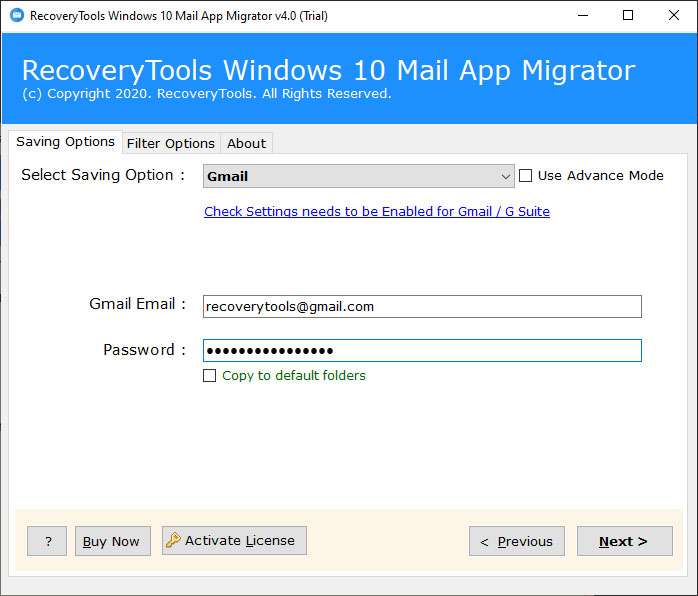Viewport: 698px width, 596px height.
Task: Click the Buy Now button
Action: click(x=113, y=541)
